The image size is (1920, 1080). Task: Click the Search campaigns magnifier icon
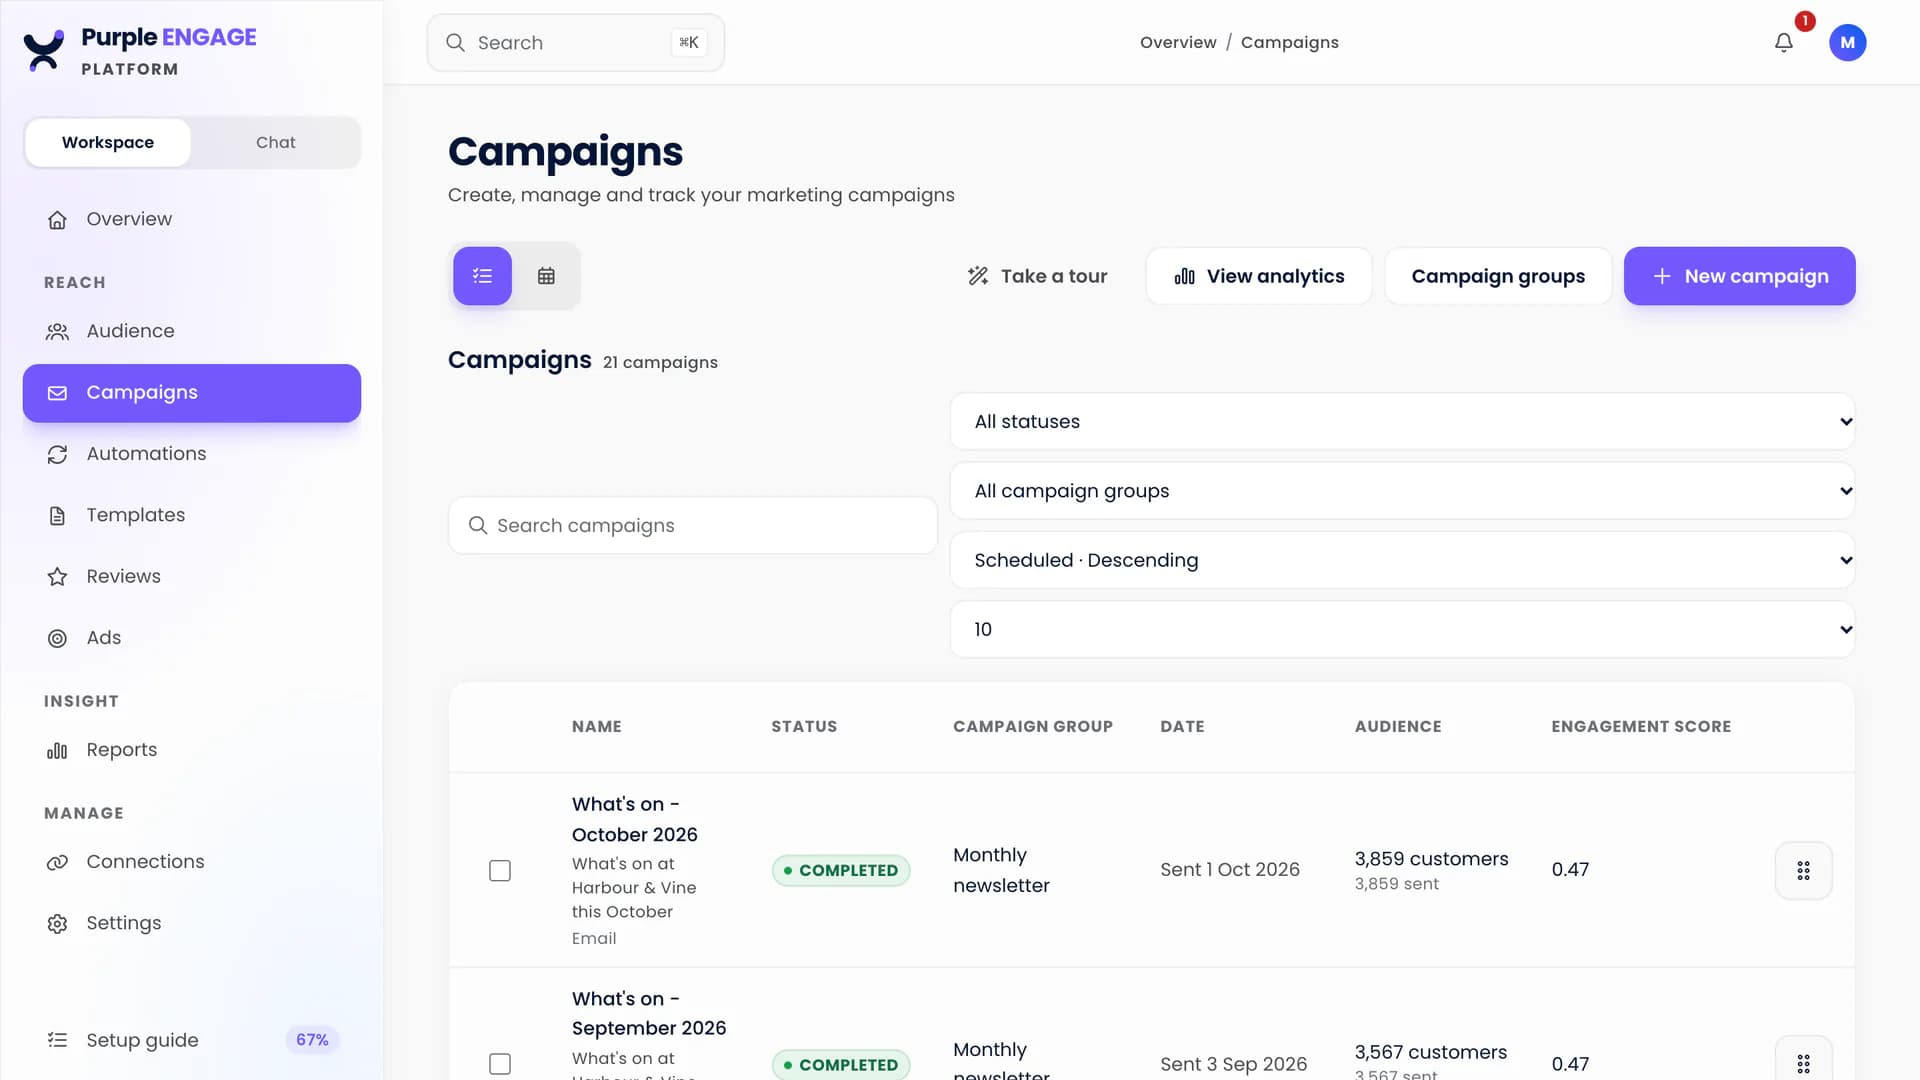478,525
